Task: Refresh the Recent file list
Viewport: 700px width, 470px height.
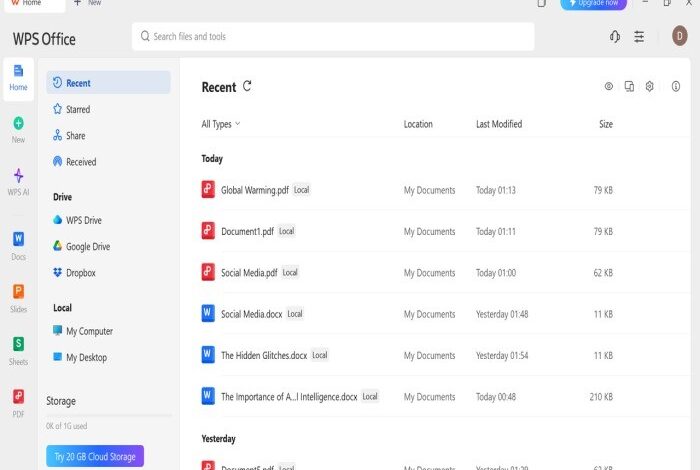Action: tap(247, 86)
